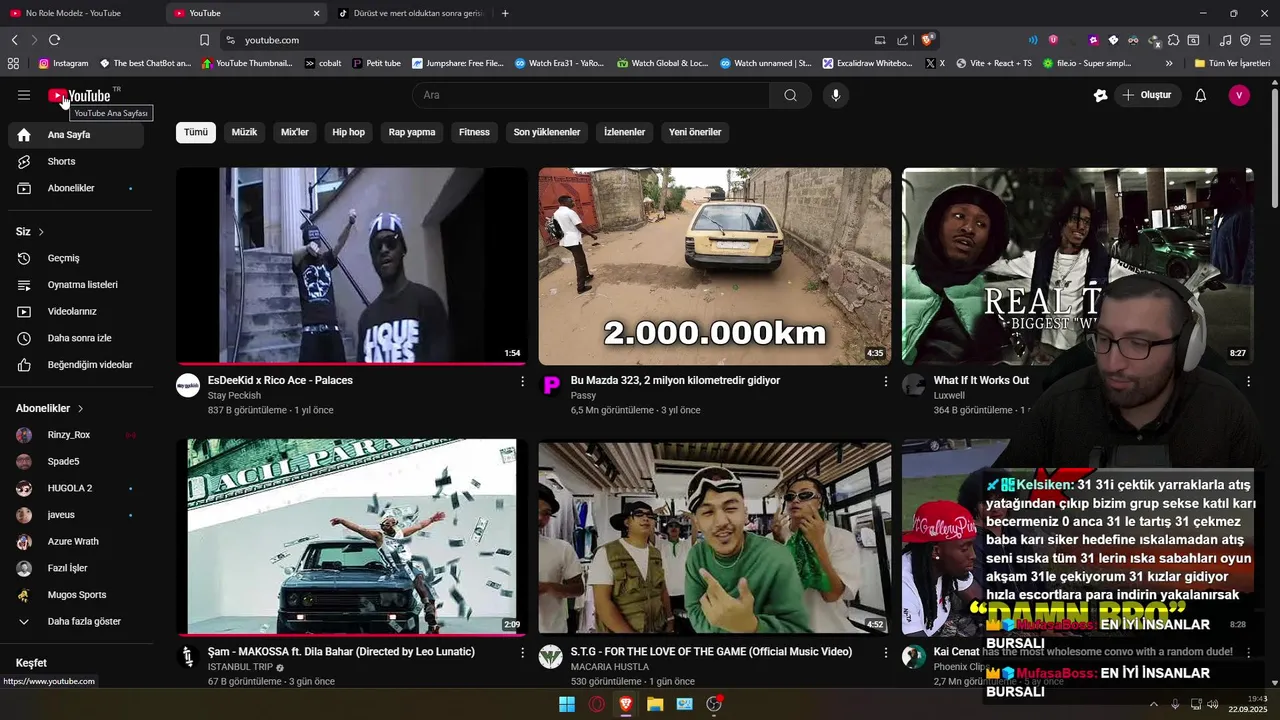Screen dimensions: 1280x720
Task: Open Daha sonra izle list
Action: pos(76,338)
